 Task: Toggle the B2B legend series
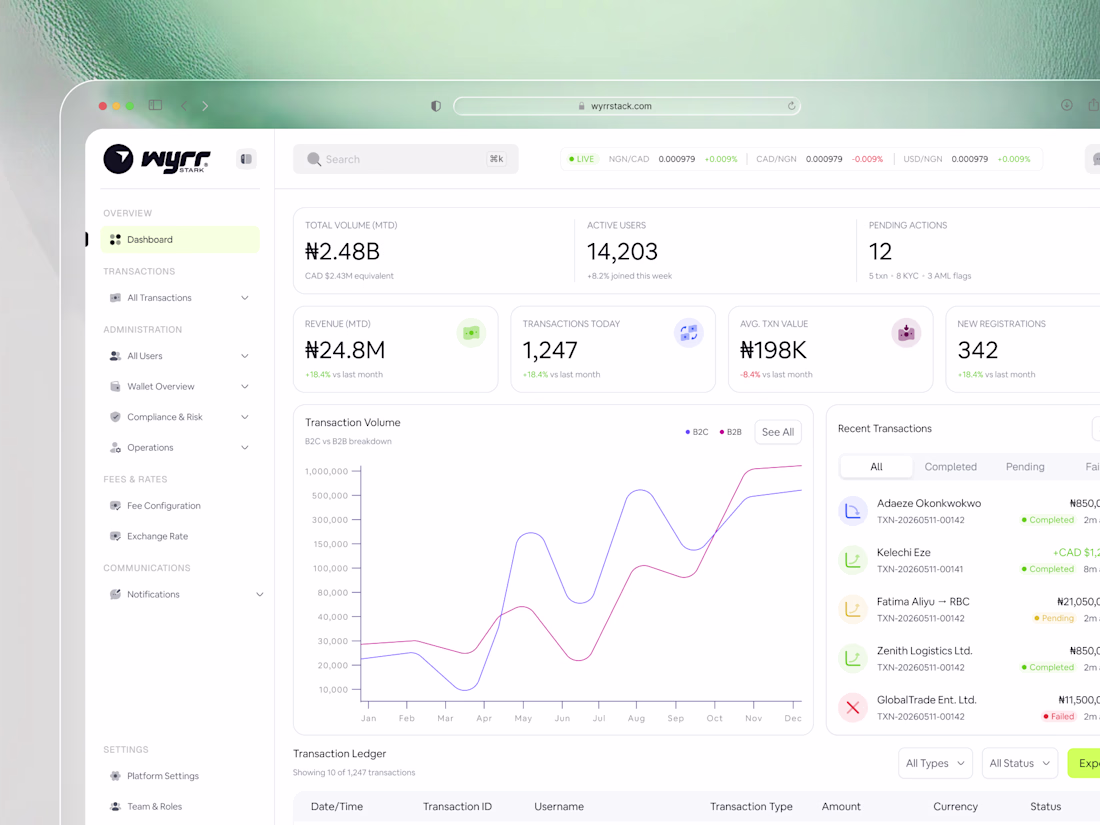coord(730,432)
